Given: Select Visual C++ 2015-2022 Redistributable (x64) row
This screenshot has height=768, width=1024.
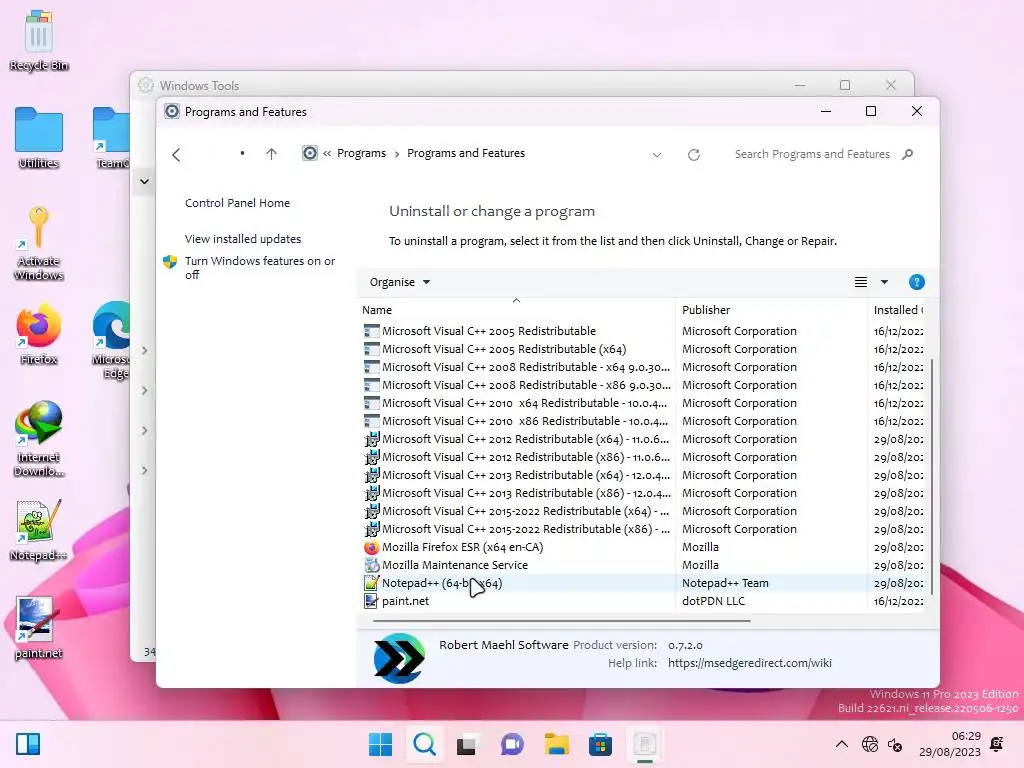Looking at the screenshot, I should pos(643,511).
